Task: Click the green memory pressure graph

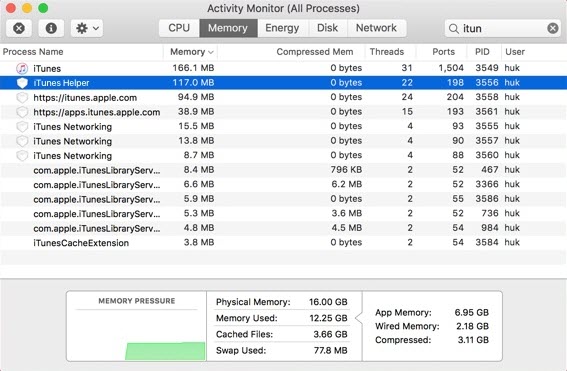Action: (165, 351)
